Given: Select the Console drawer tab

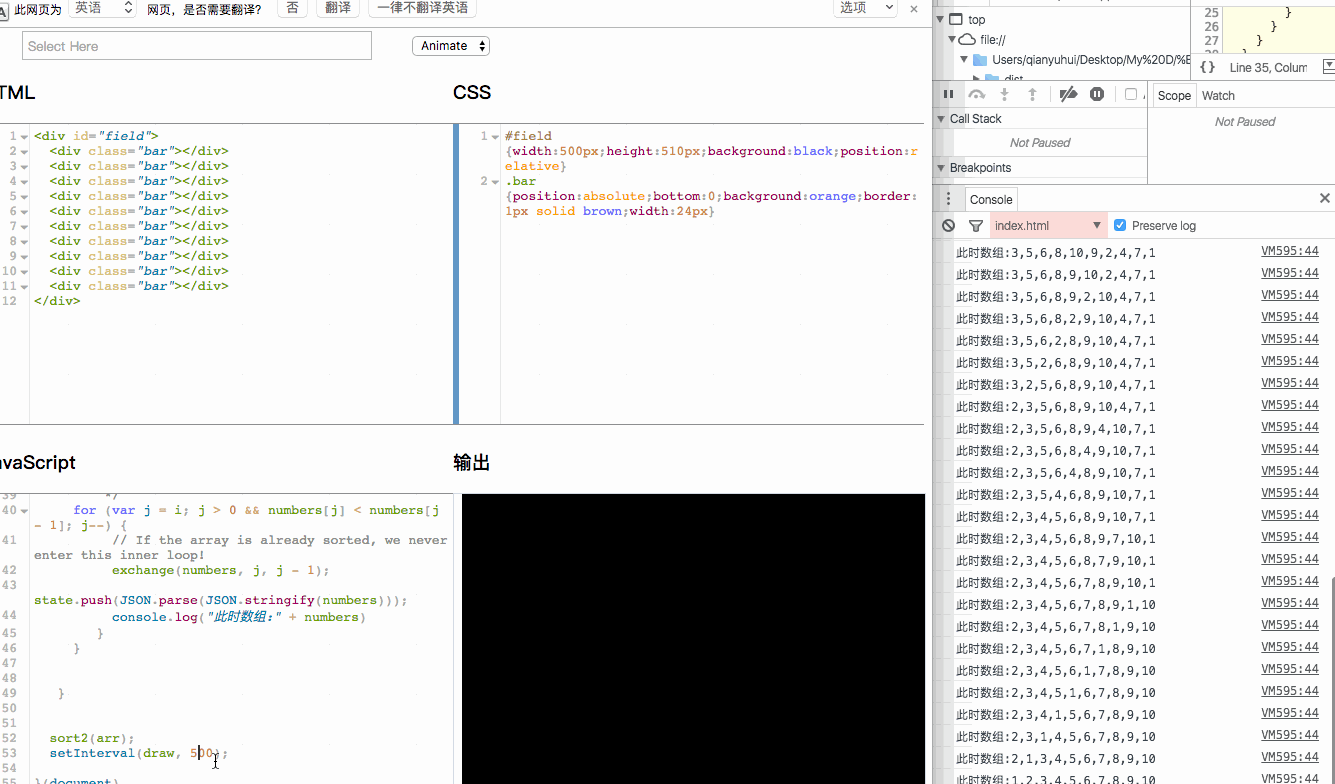Looking at the screenshot, I should click(991, 200).
